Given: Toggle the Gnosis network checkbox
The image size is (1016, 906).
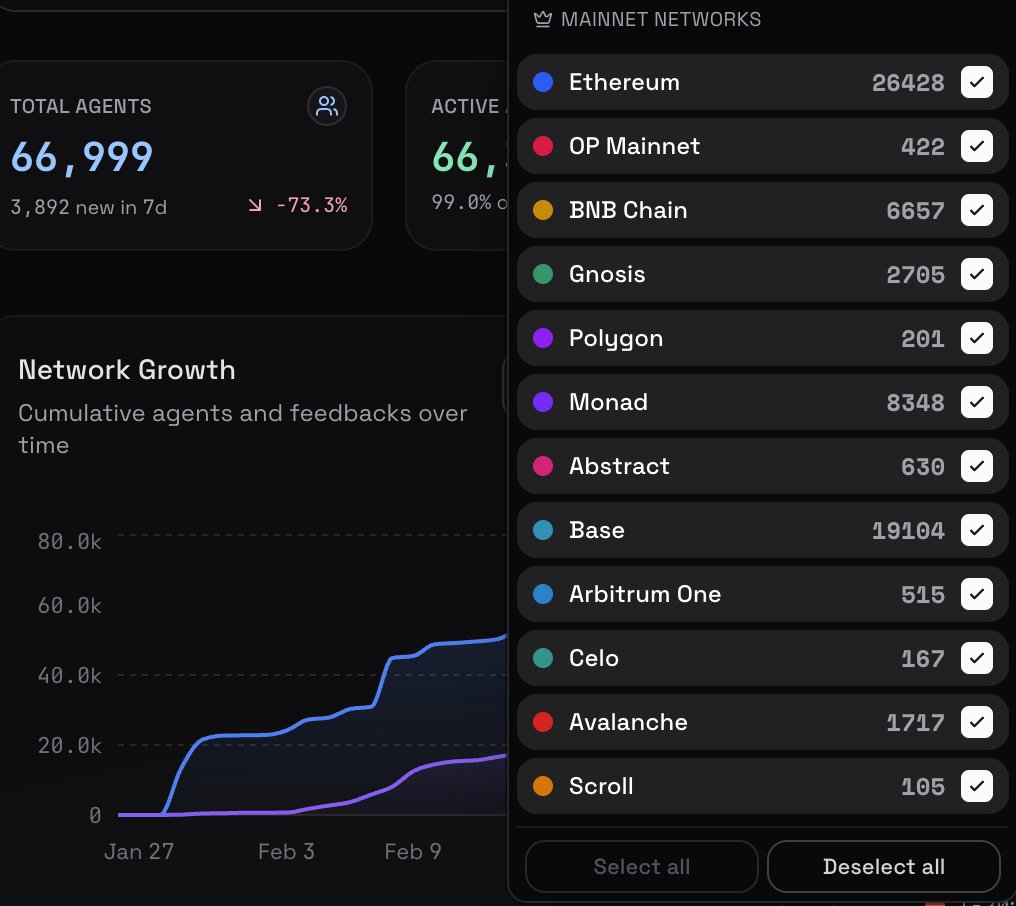Looking at the screenshot, I should pos(976,274).
